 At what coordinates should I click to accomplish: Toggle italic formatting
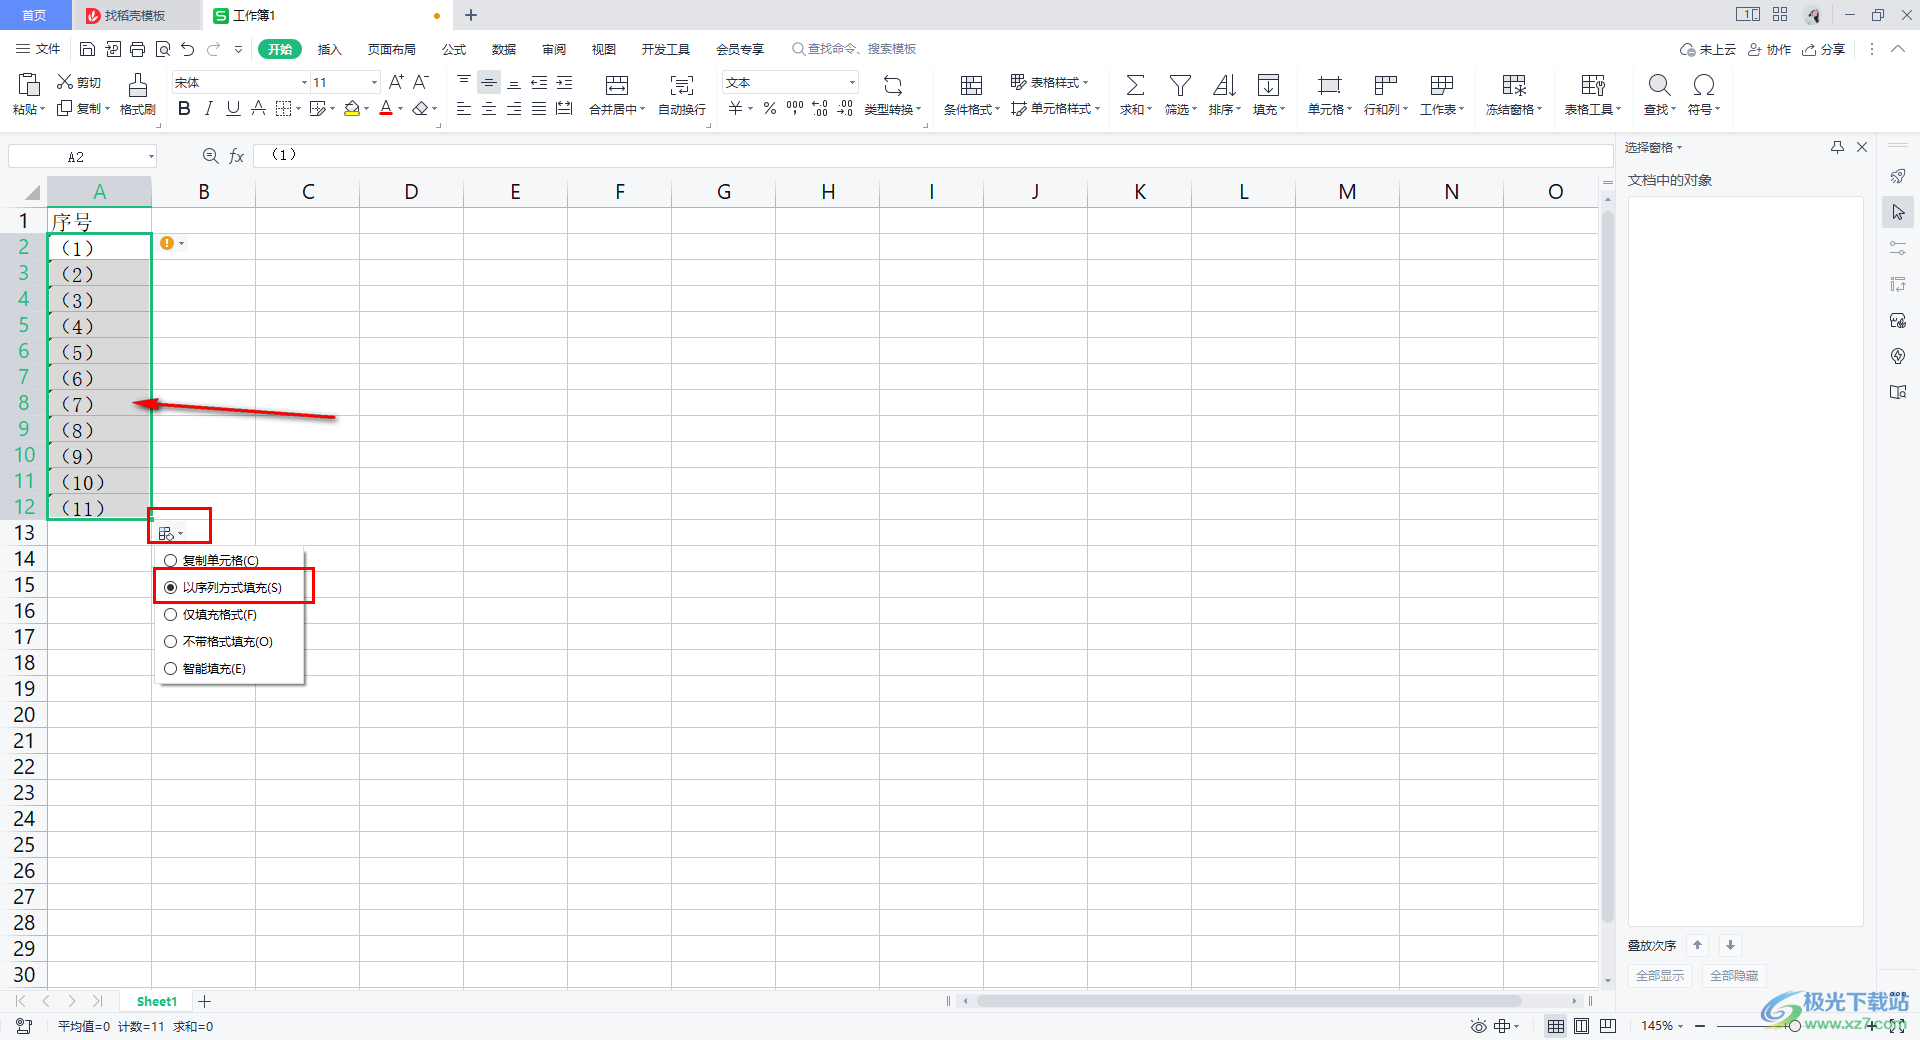coord(208,108)
